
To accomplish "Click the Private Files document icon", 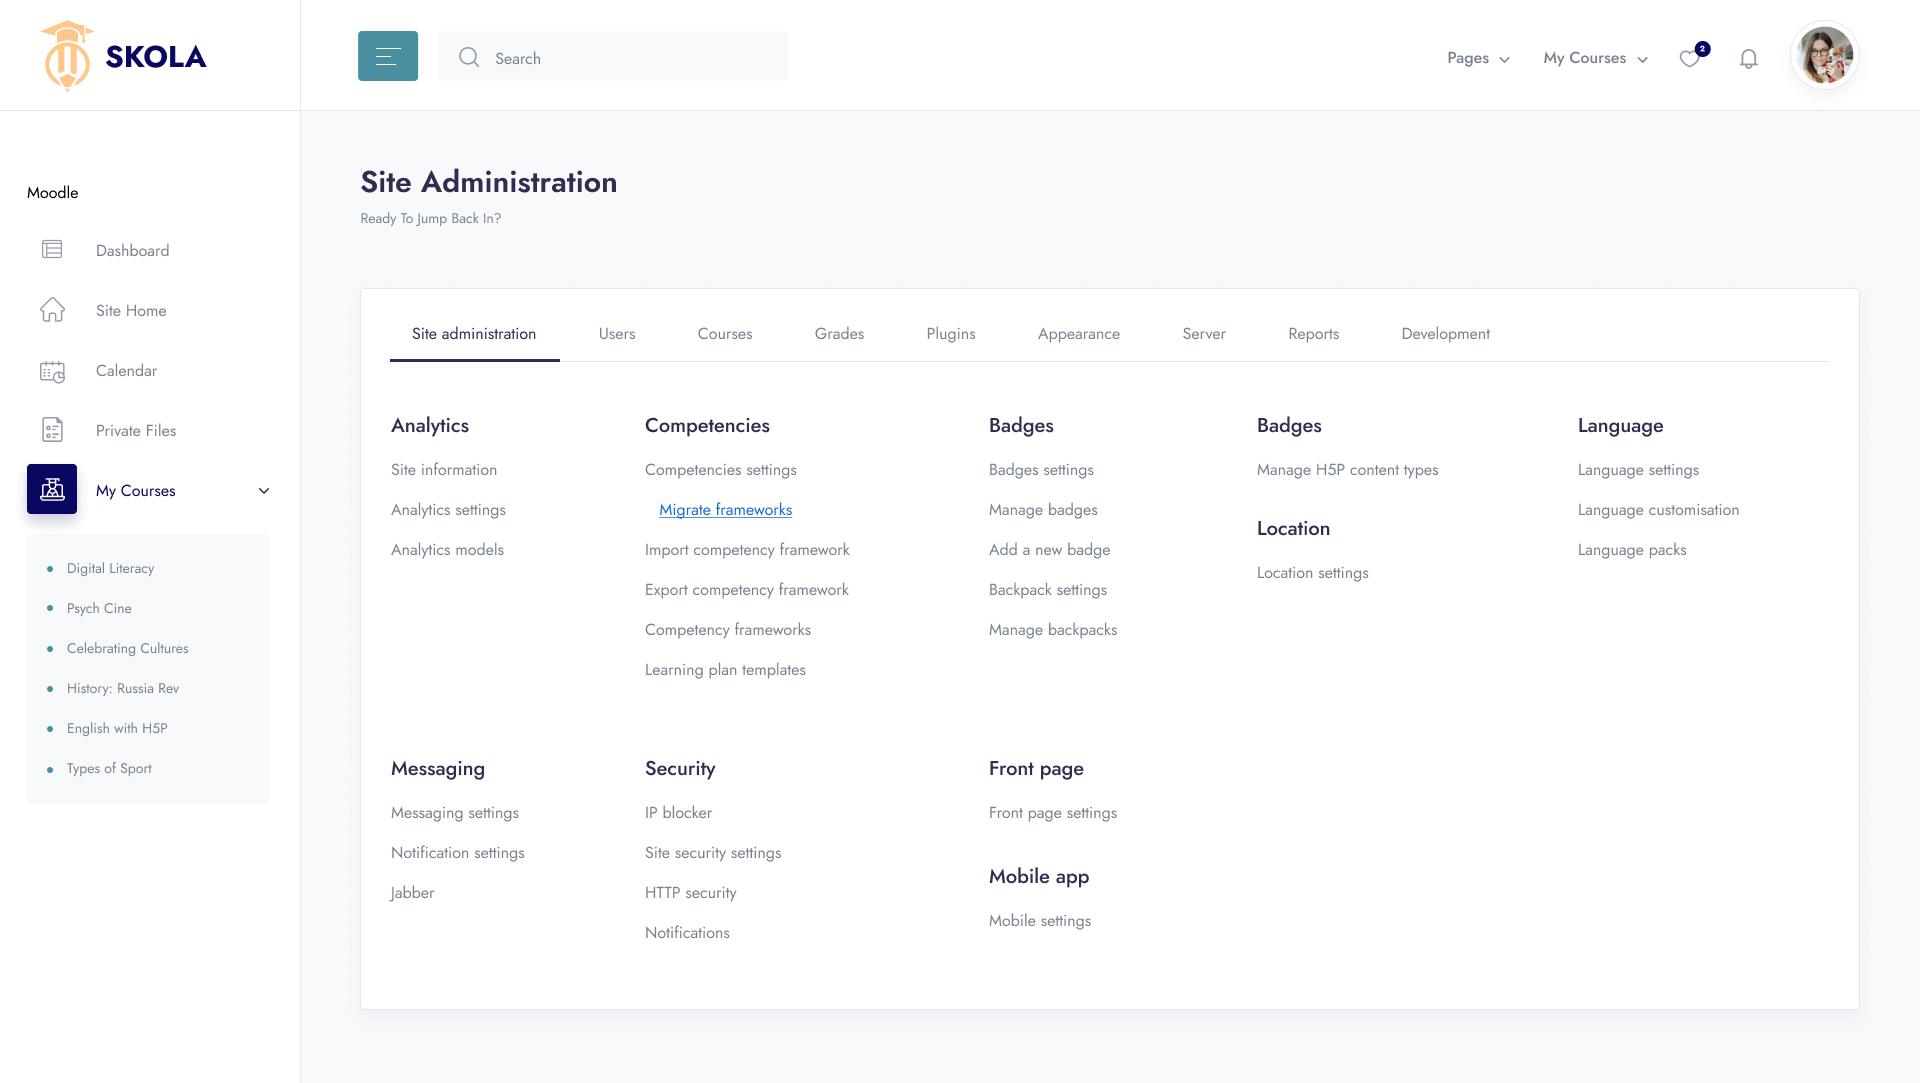I will pos(52,430).
